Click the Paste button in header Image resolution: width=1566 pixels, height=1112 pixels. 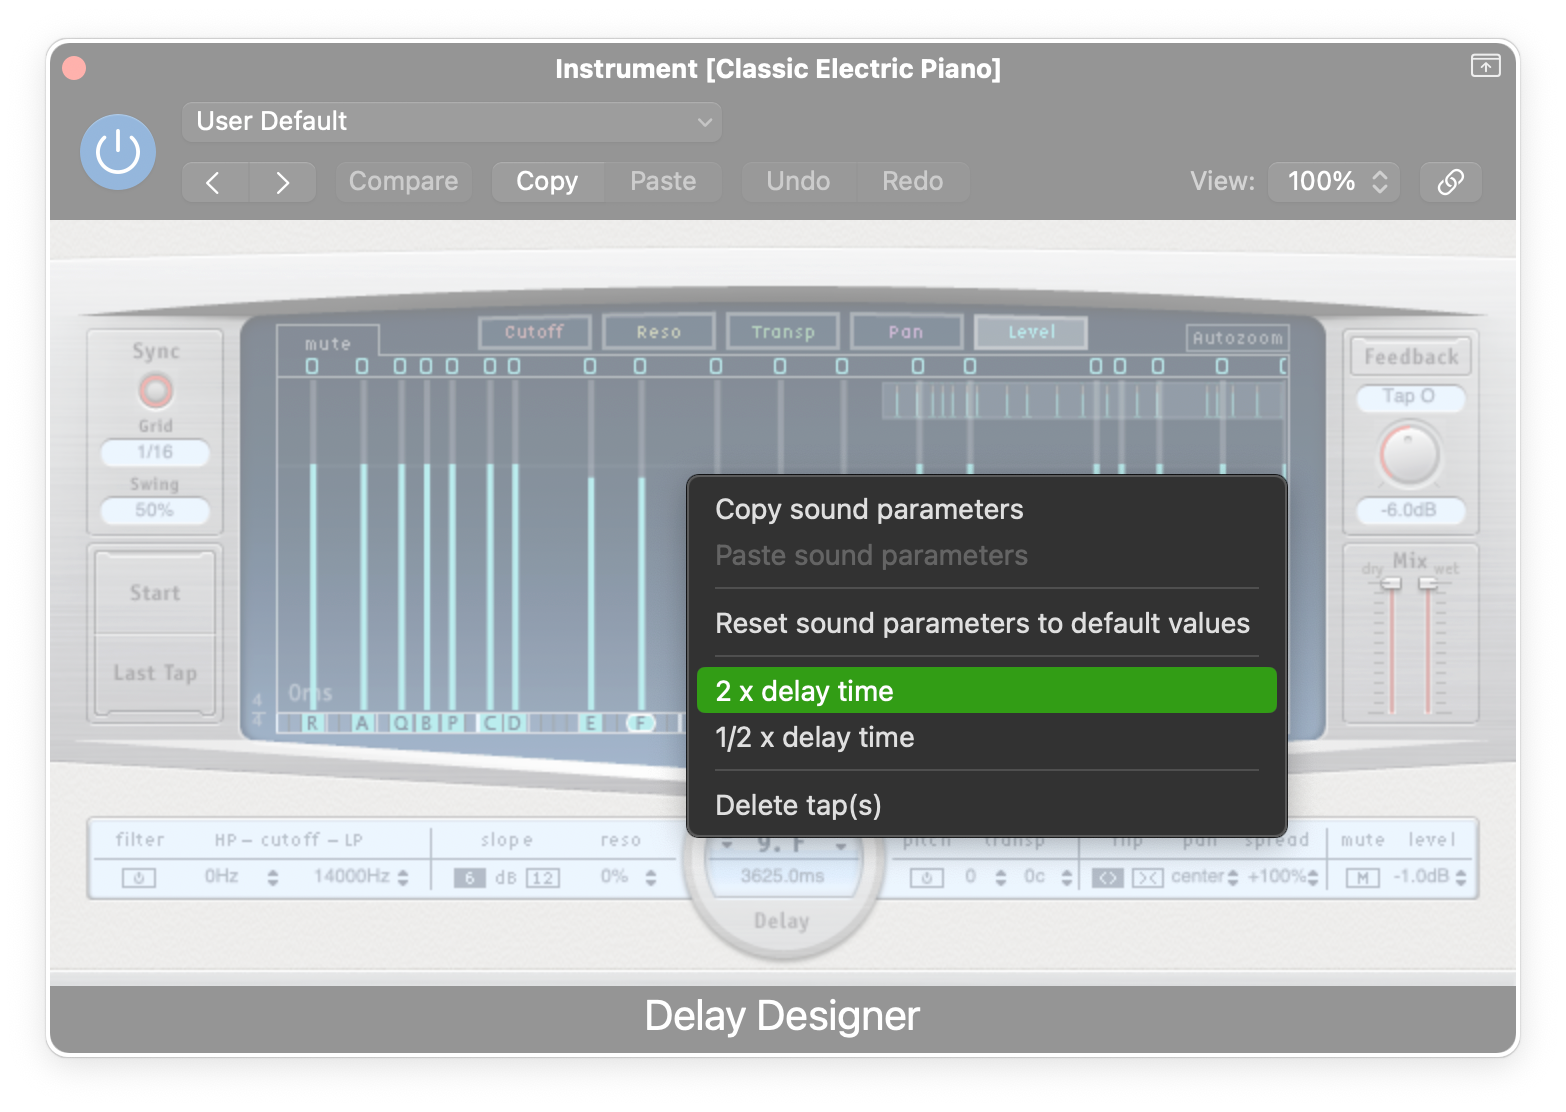pos(663,182)
